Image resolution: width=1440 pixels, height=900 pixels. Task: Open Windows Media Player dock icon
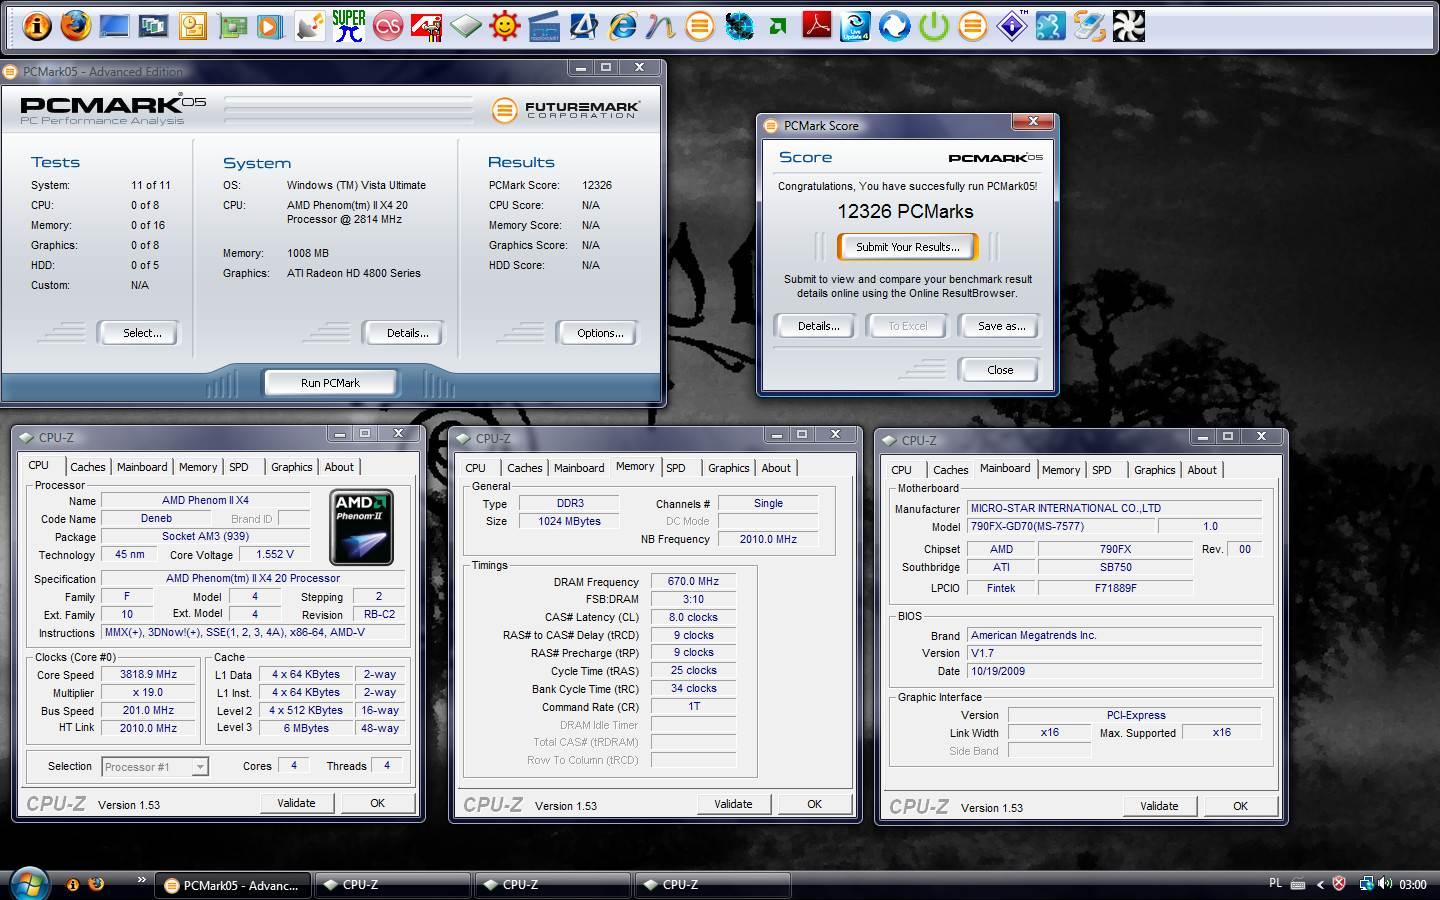tap(270, 26)
